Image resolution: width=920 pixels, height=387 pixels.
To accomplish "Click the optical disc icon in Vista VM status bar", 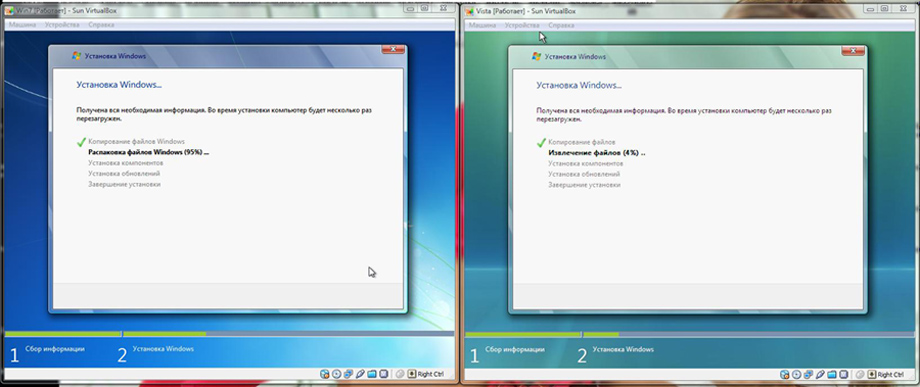I will point(796,374).
